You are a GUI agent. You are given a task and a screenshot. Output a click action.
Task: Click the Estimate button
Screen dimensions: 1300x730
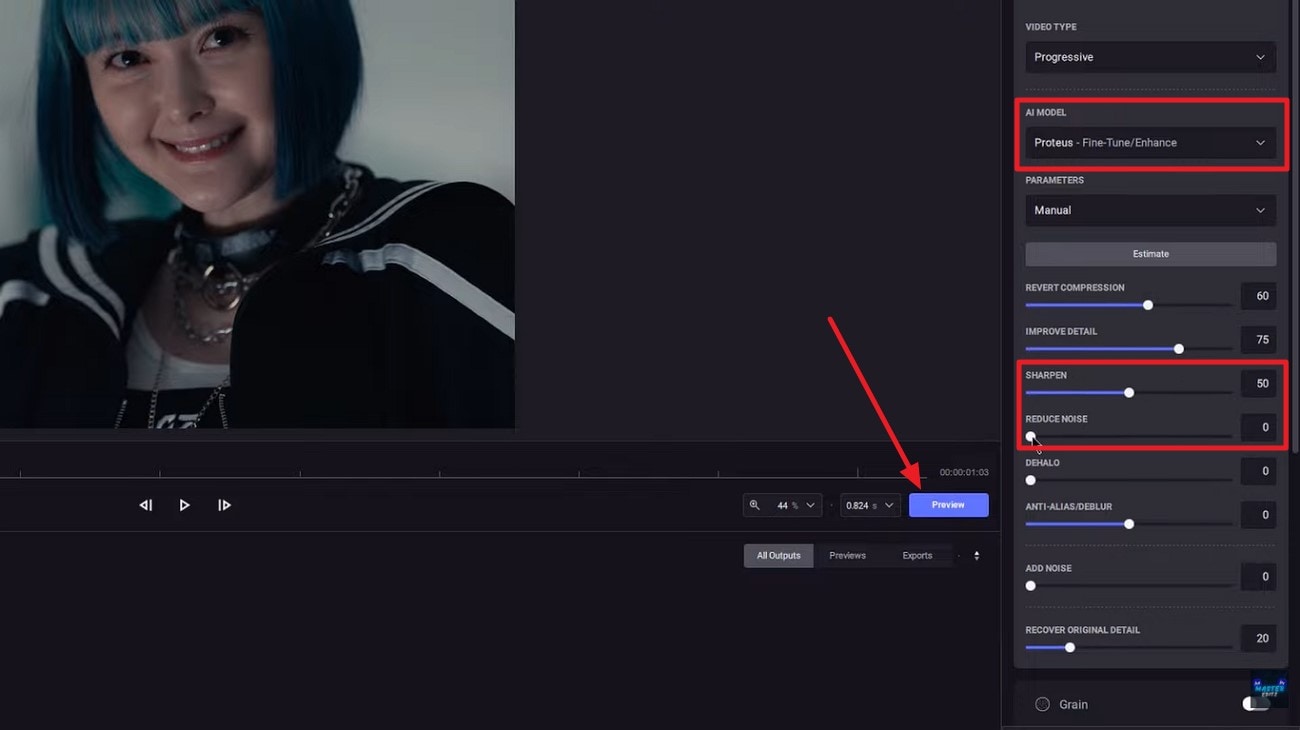click(1150, 254)
